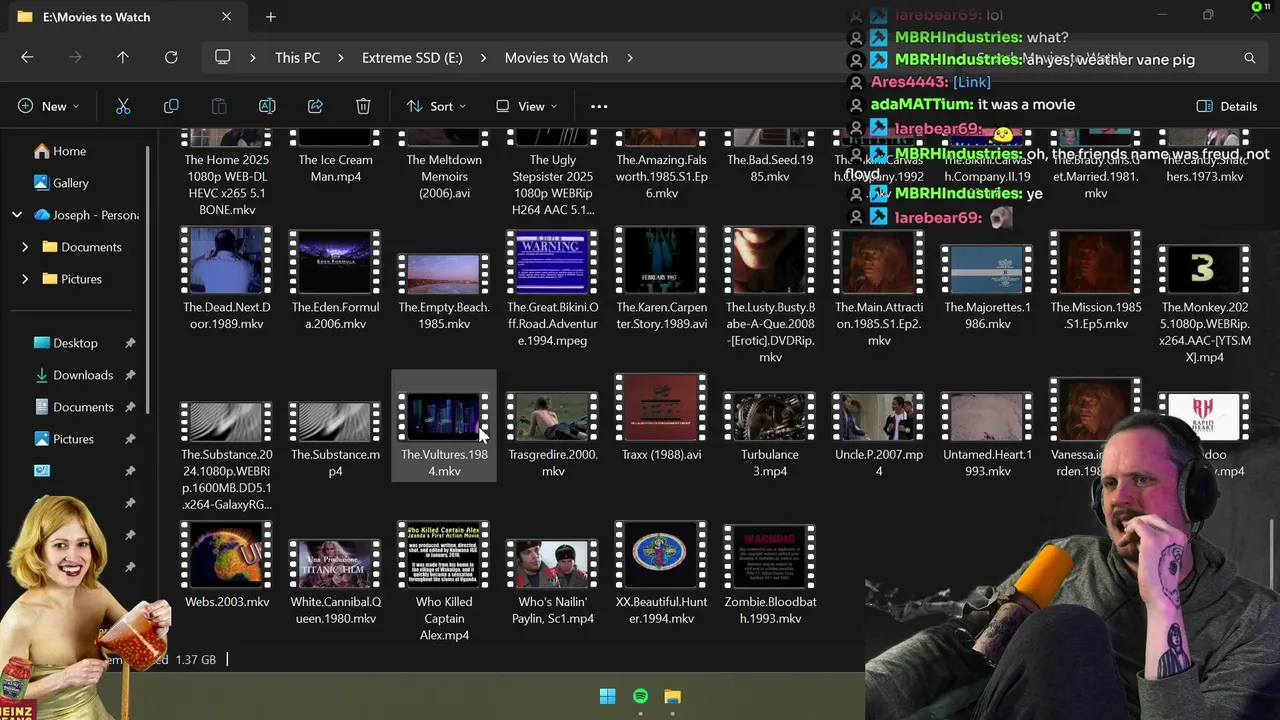
Task: Open pinned Downloads quick access item
Action: coord(82,375)
